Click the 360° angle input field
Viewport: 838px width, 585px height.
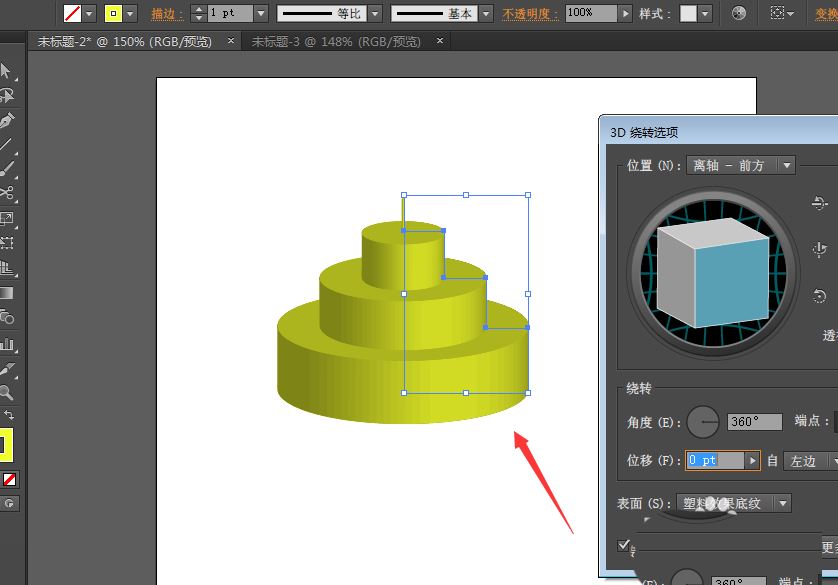[x=755, y=422]
